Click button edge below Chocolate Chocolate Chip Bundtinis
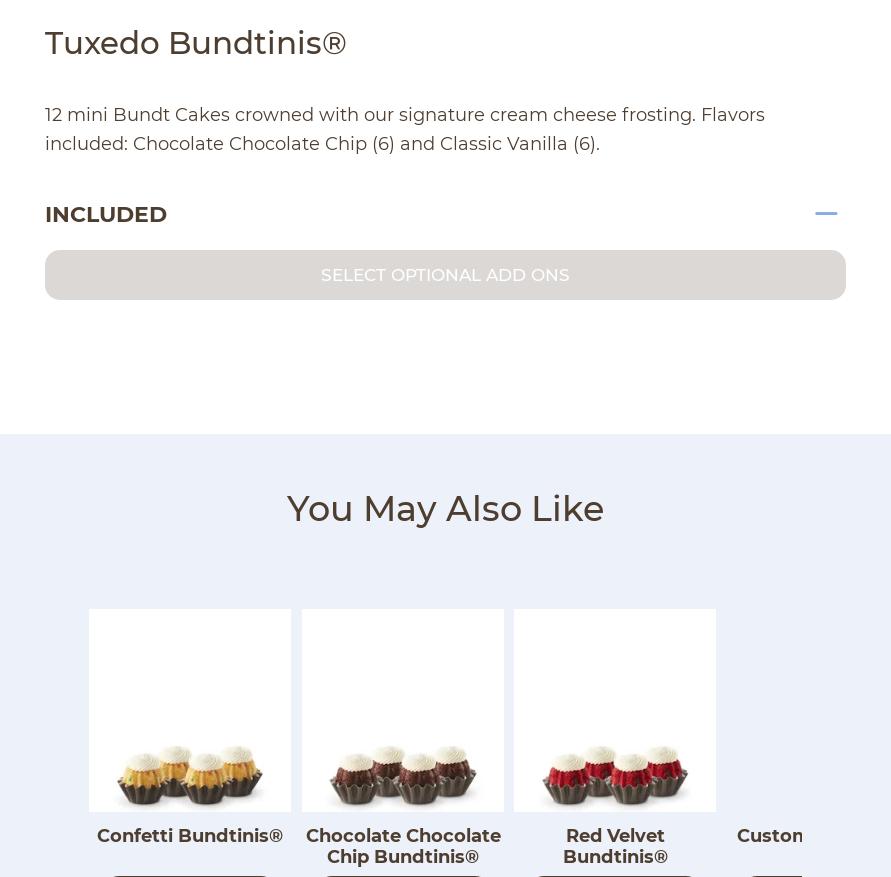891x877 pixels. click(403, 874)
